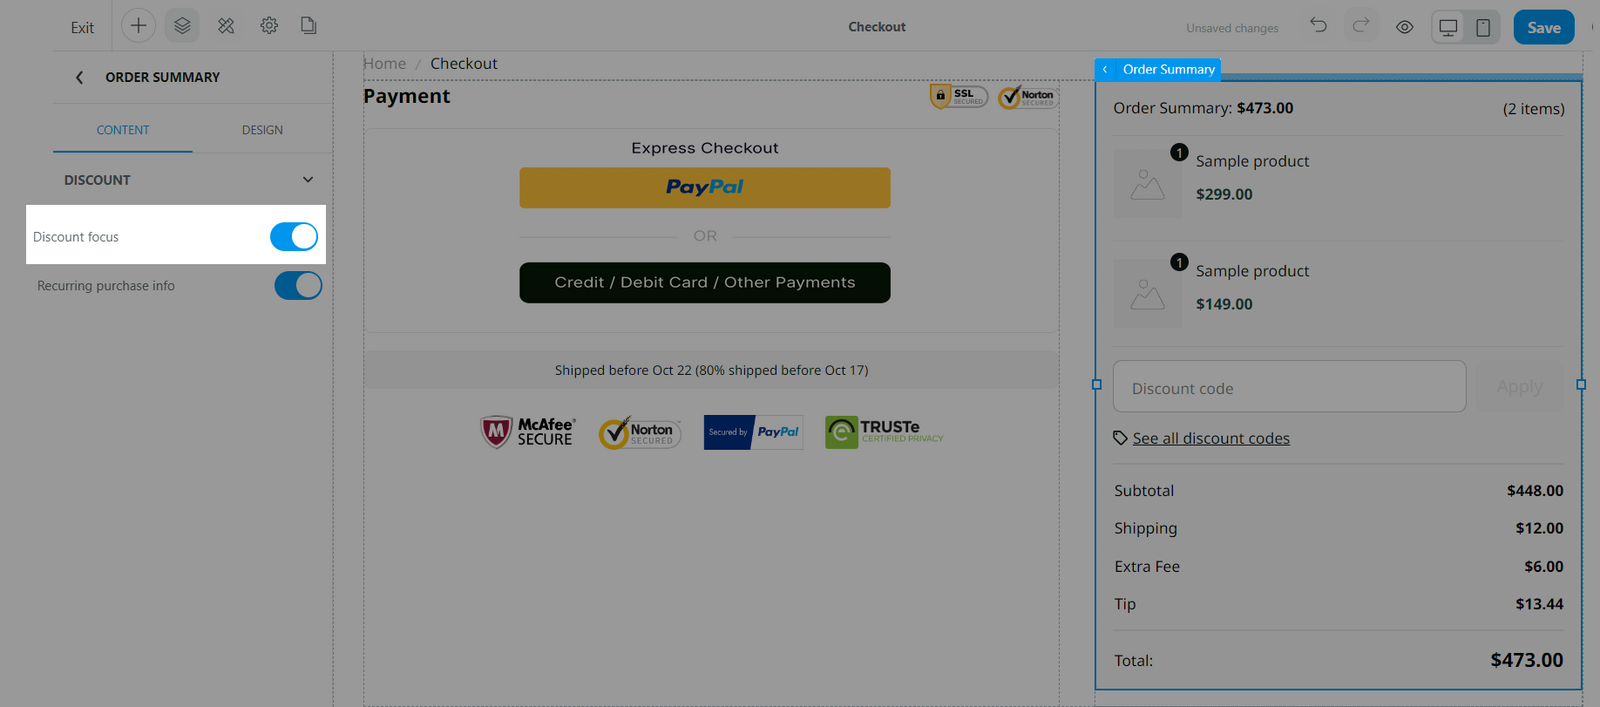Click the Exit button
1600x707 pixels.
(x=82, y=28)
